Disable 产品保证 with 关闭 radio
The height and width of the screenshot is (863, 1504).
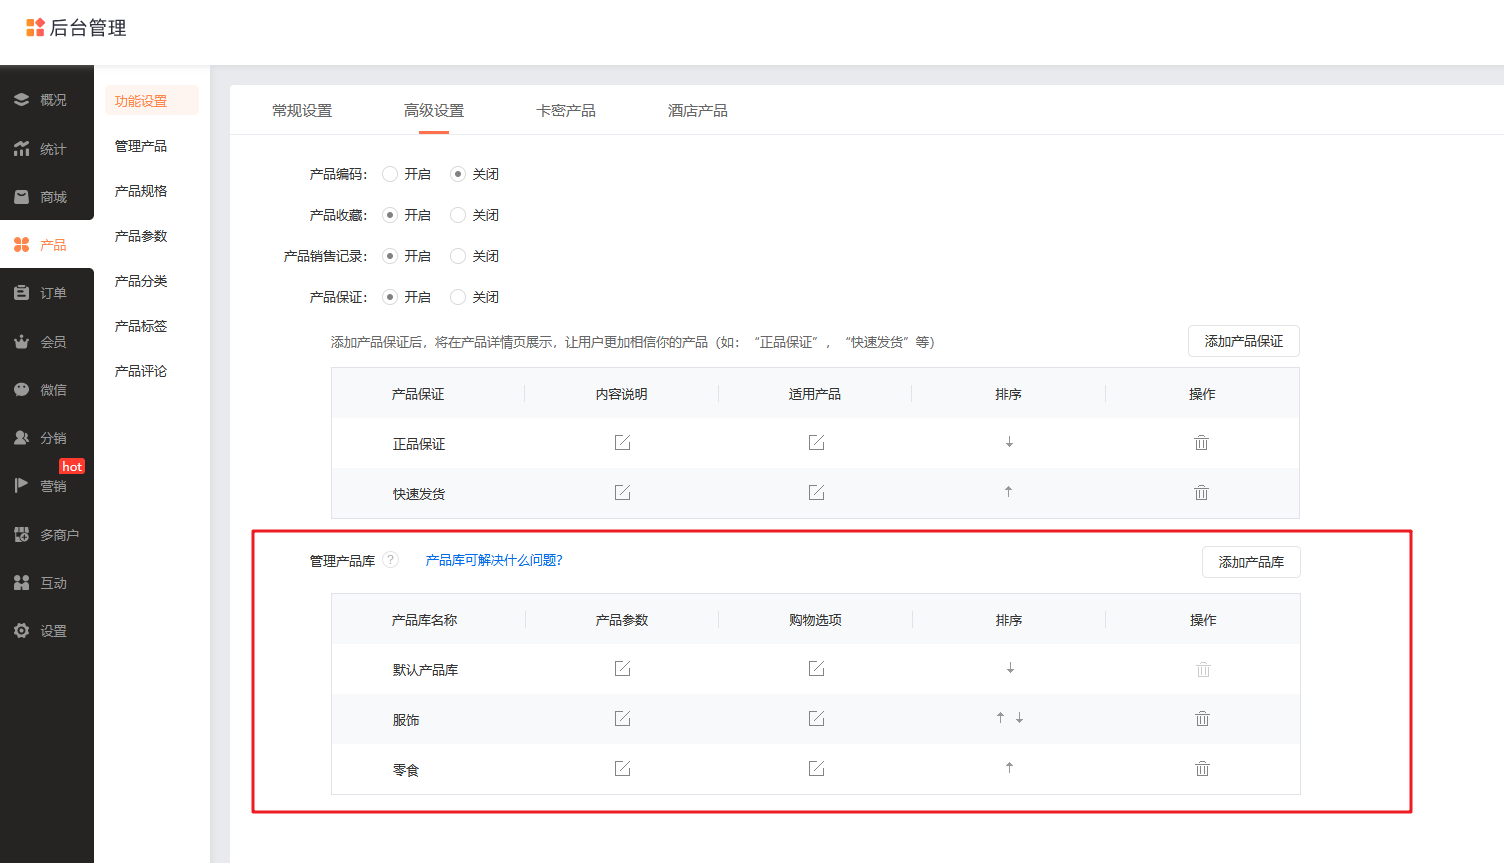click(458, 297)
